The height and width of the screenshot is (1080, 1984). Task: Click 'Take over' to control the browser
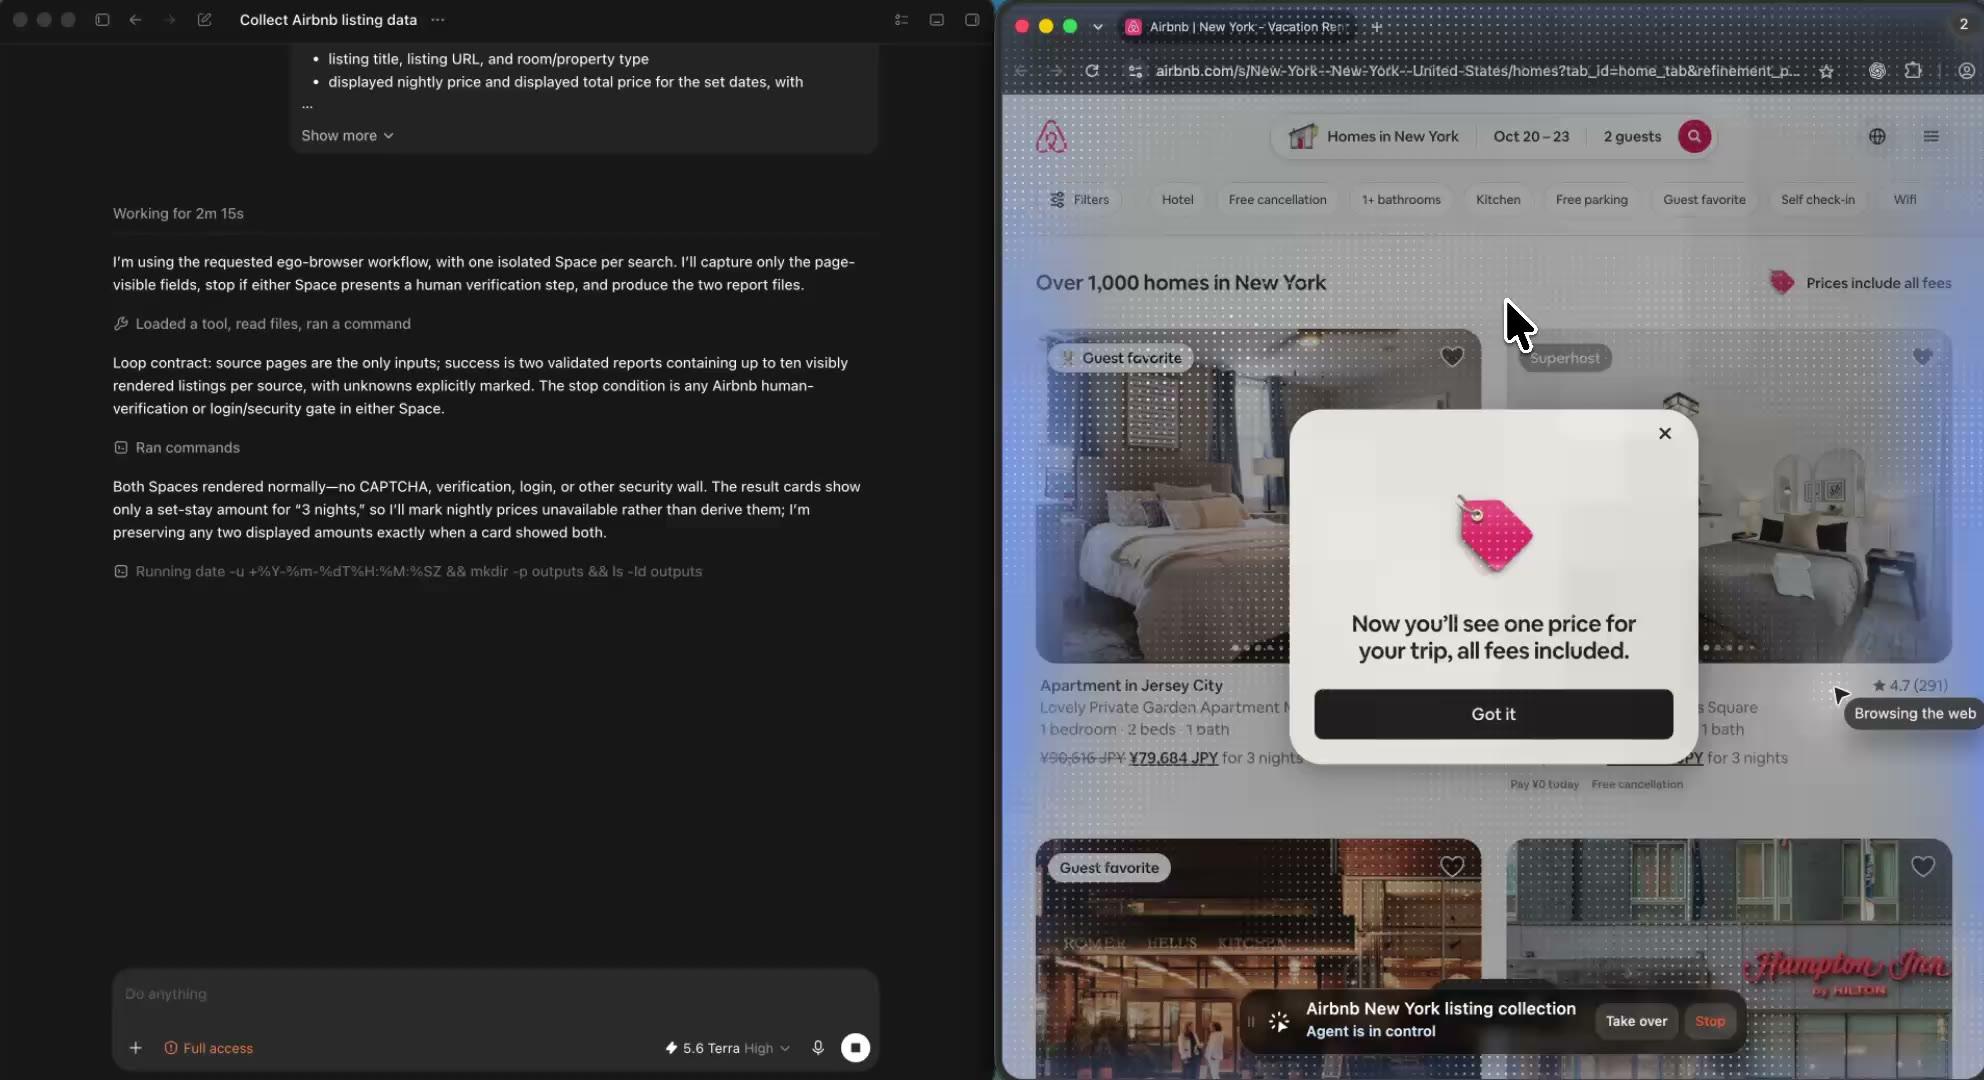pos(1636,1021)
